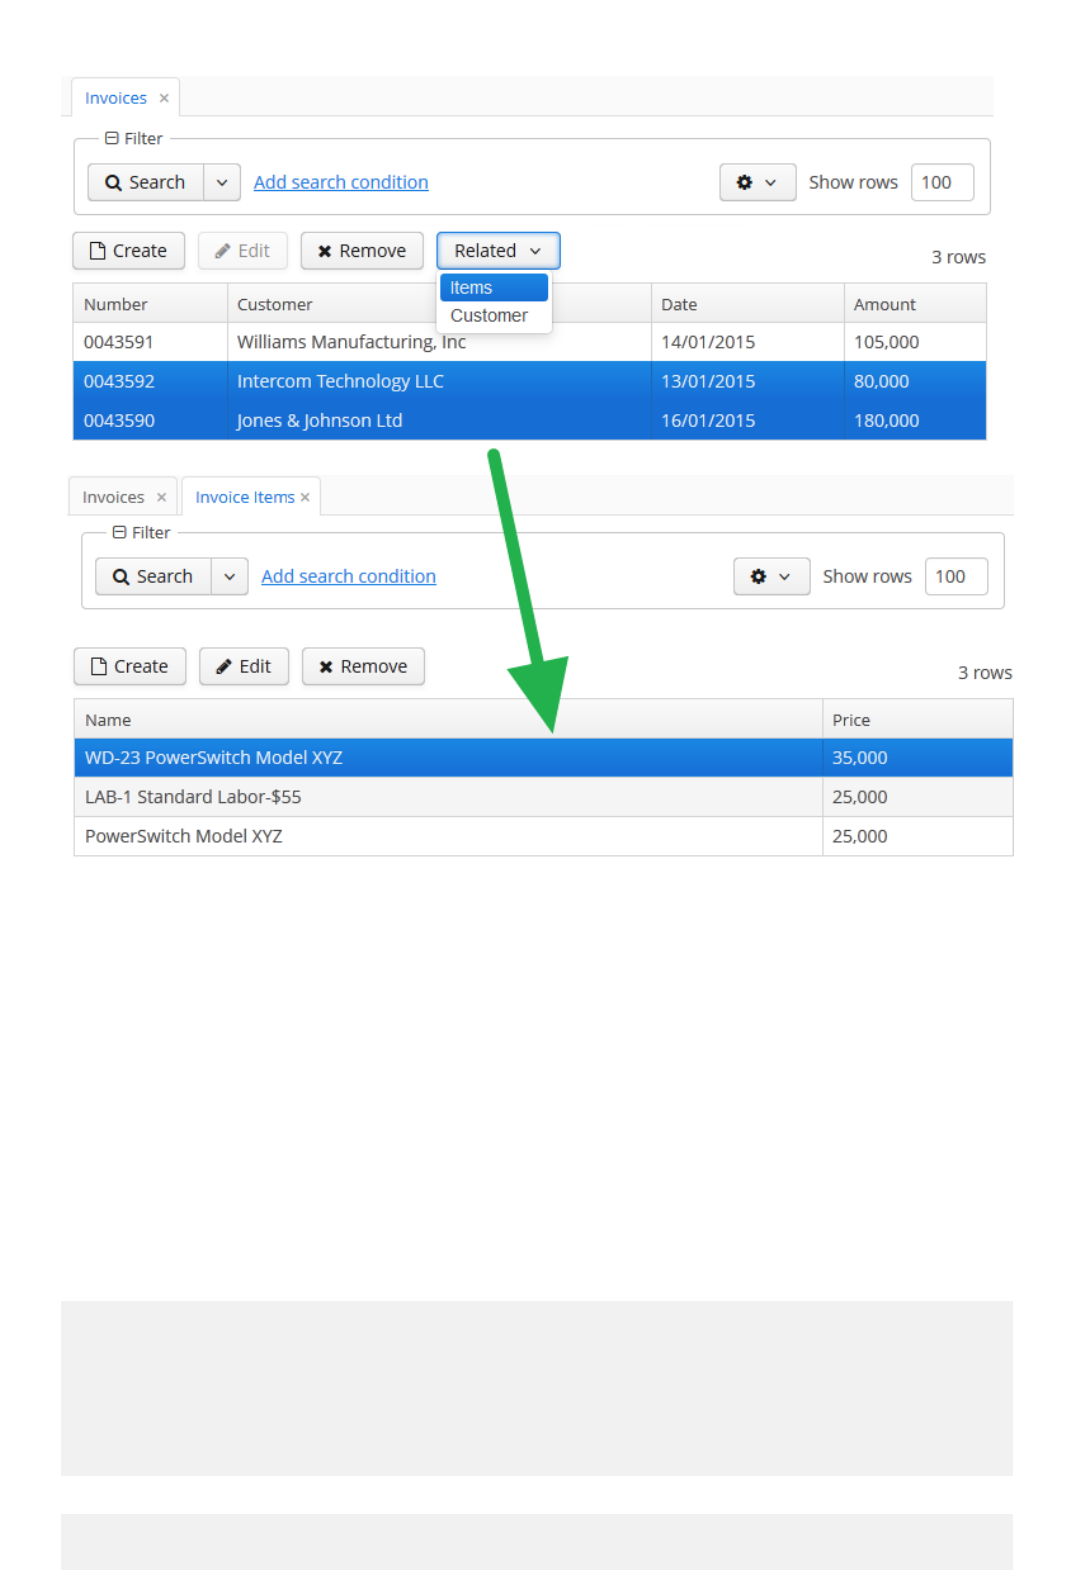Screen dimensions: 1075x1570
Task: Click Show rows field in Invoice Items panel
Action: (x=956, y=576)
